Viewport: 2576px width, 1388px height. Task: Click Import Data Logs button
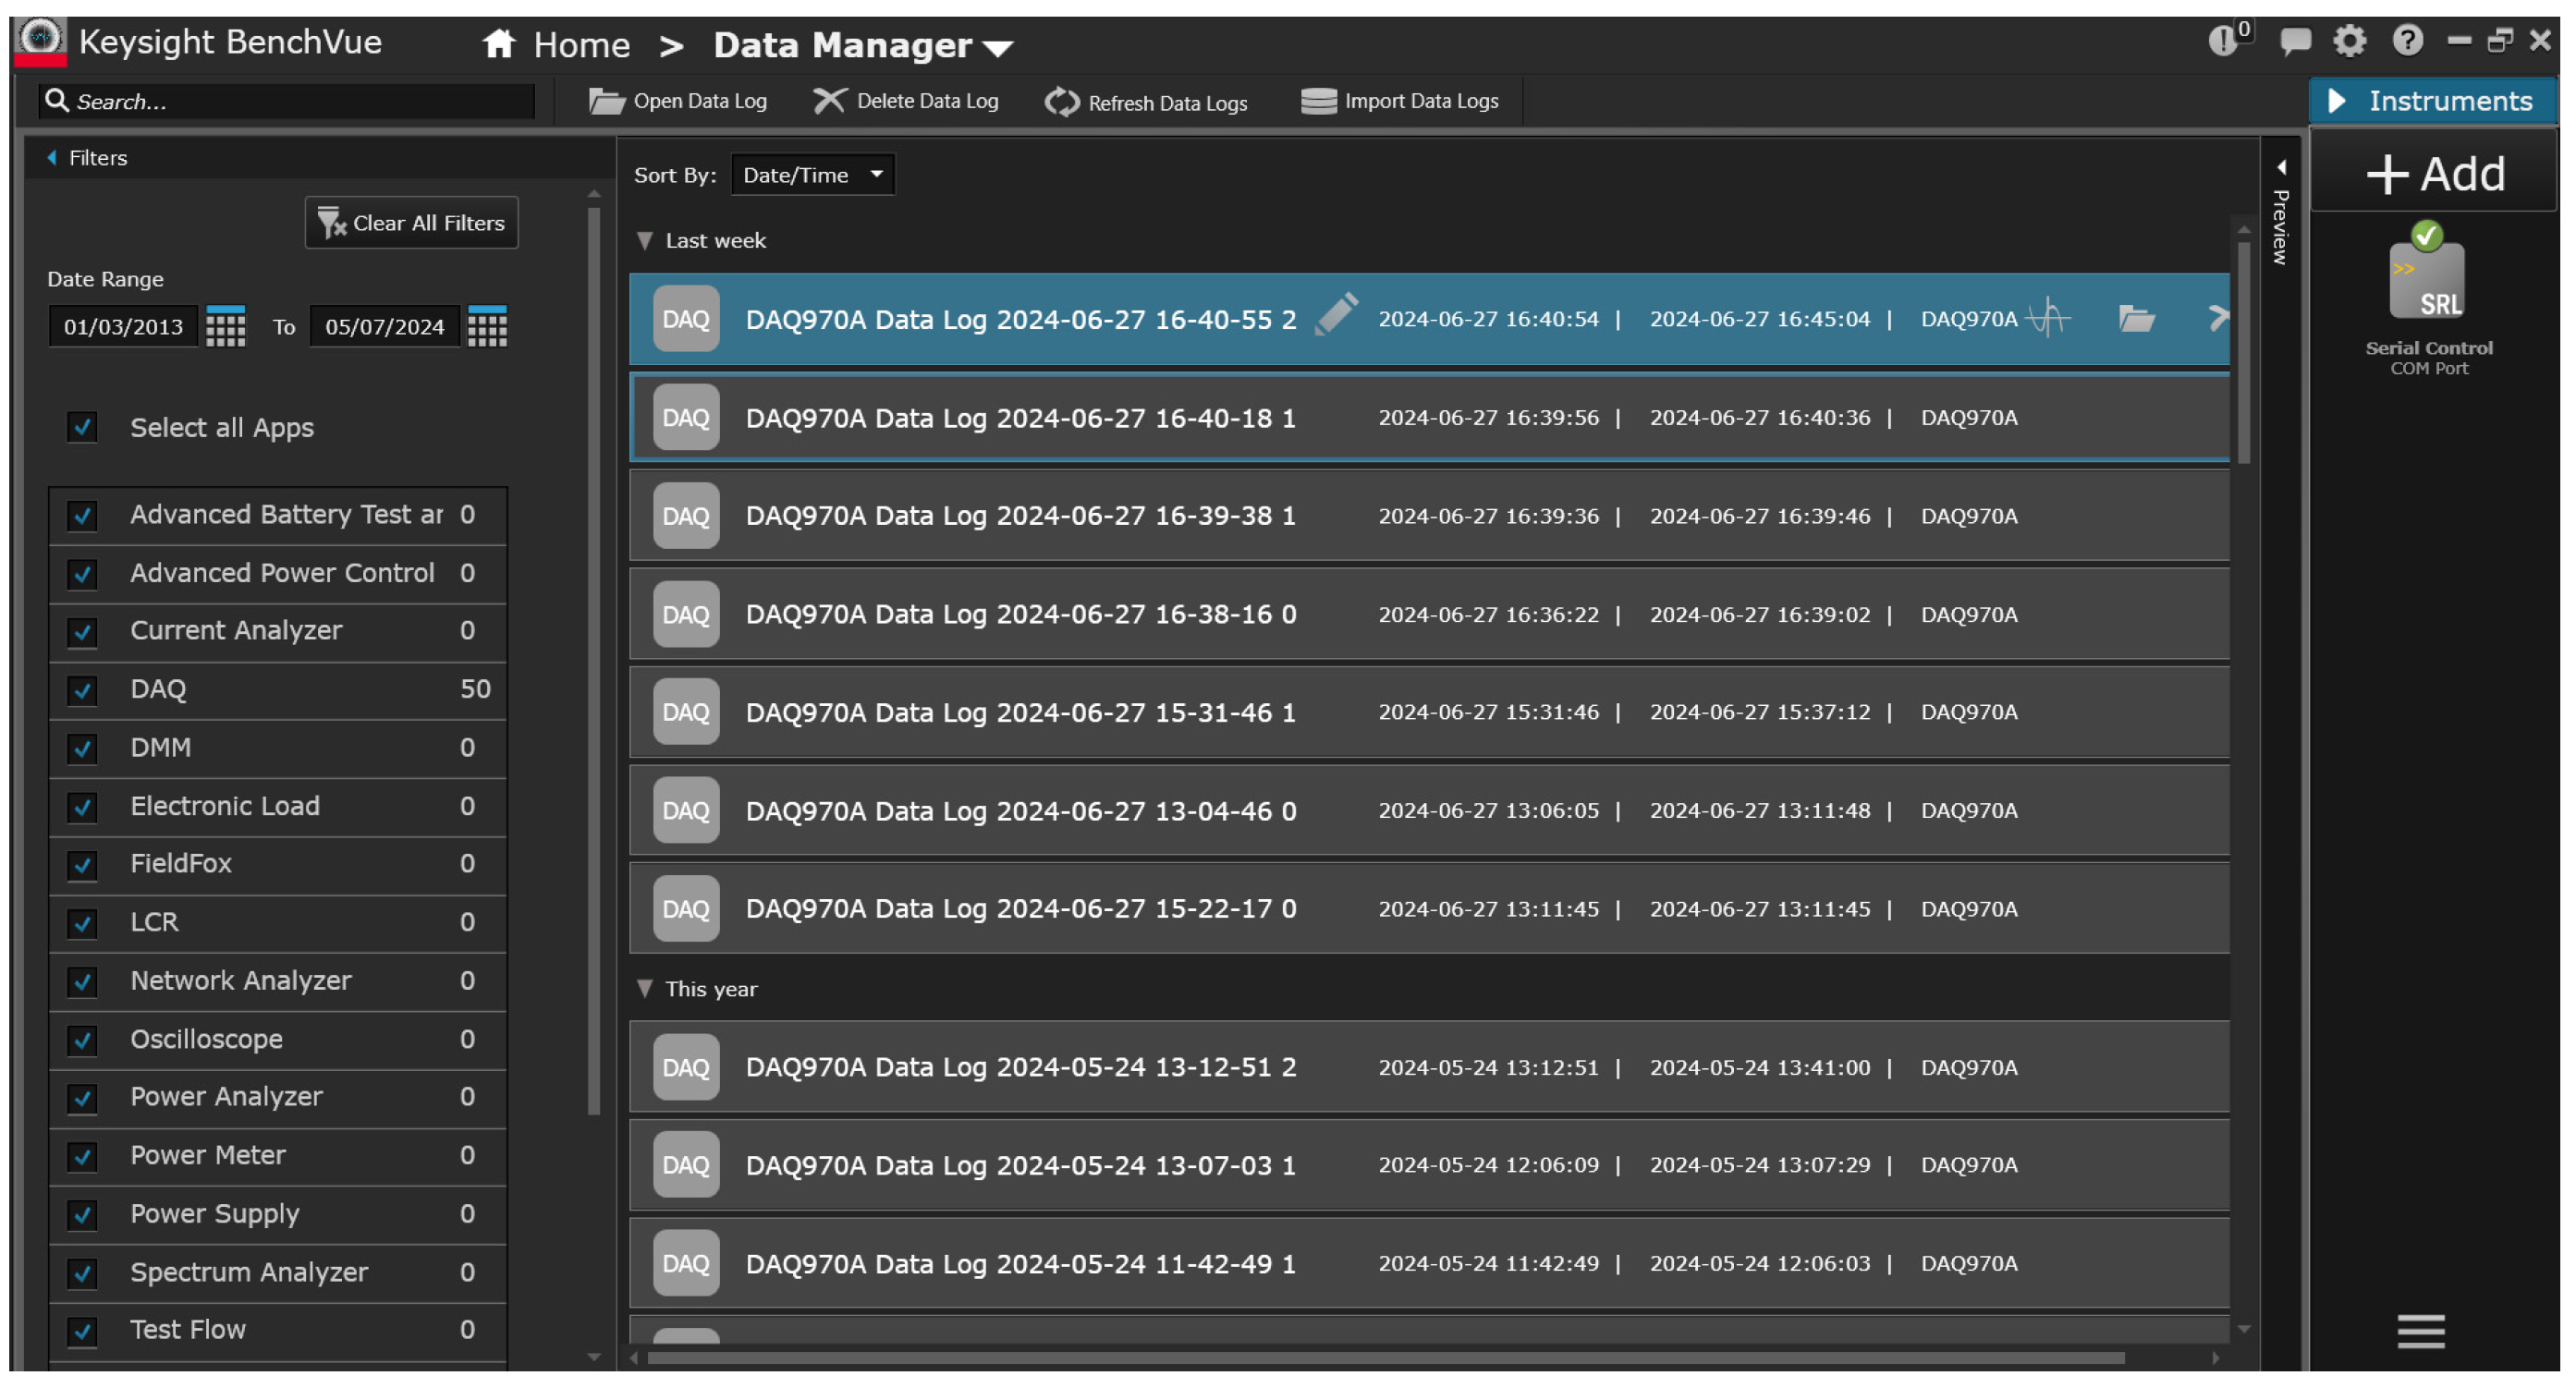coord(1399,101)
